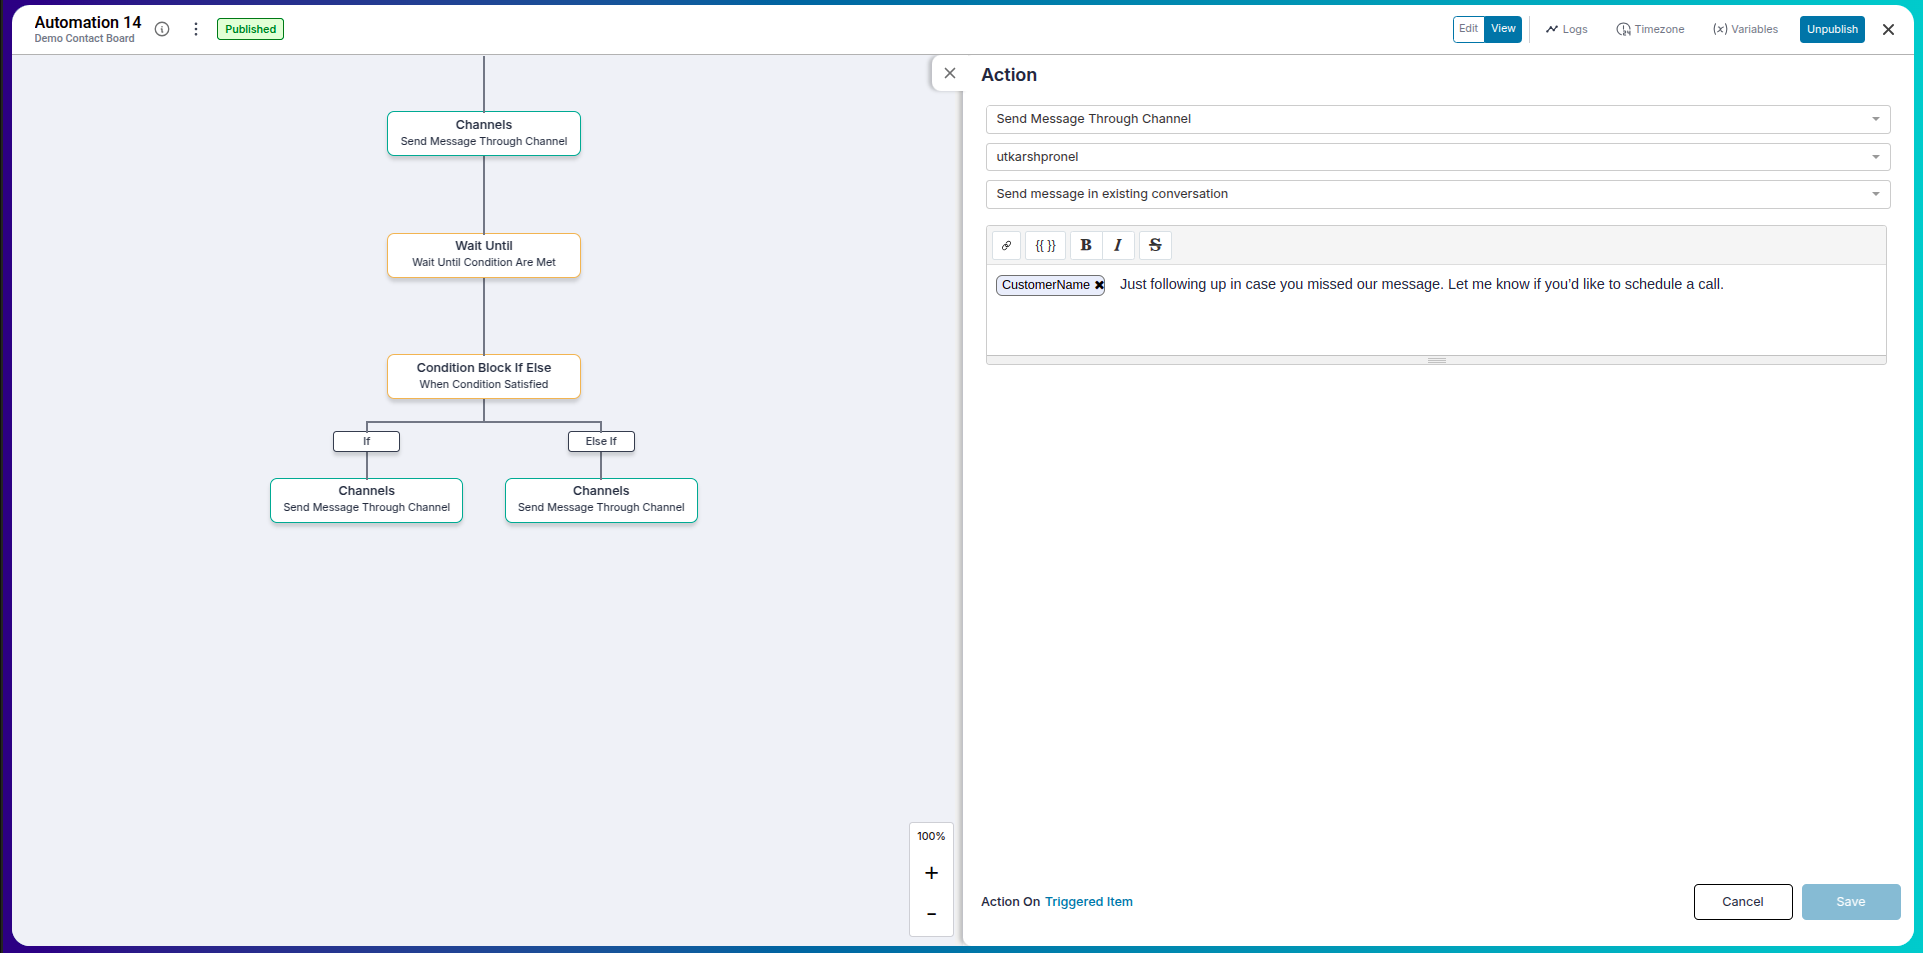Click the If branch label
The width and height of the screenshot is (1923, 953).
tap(366, 441)
